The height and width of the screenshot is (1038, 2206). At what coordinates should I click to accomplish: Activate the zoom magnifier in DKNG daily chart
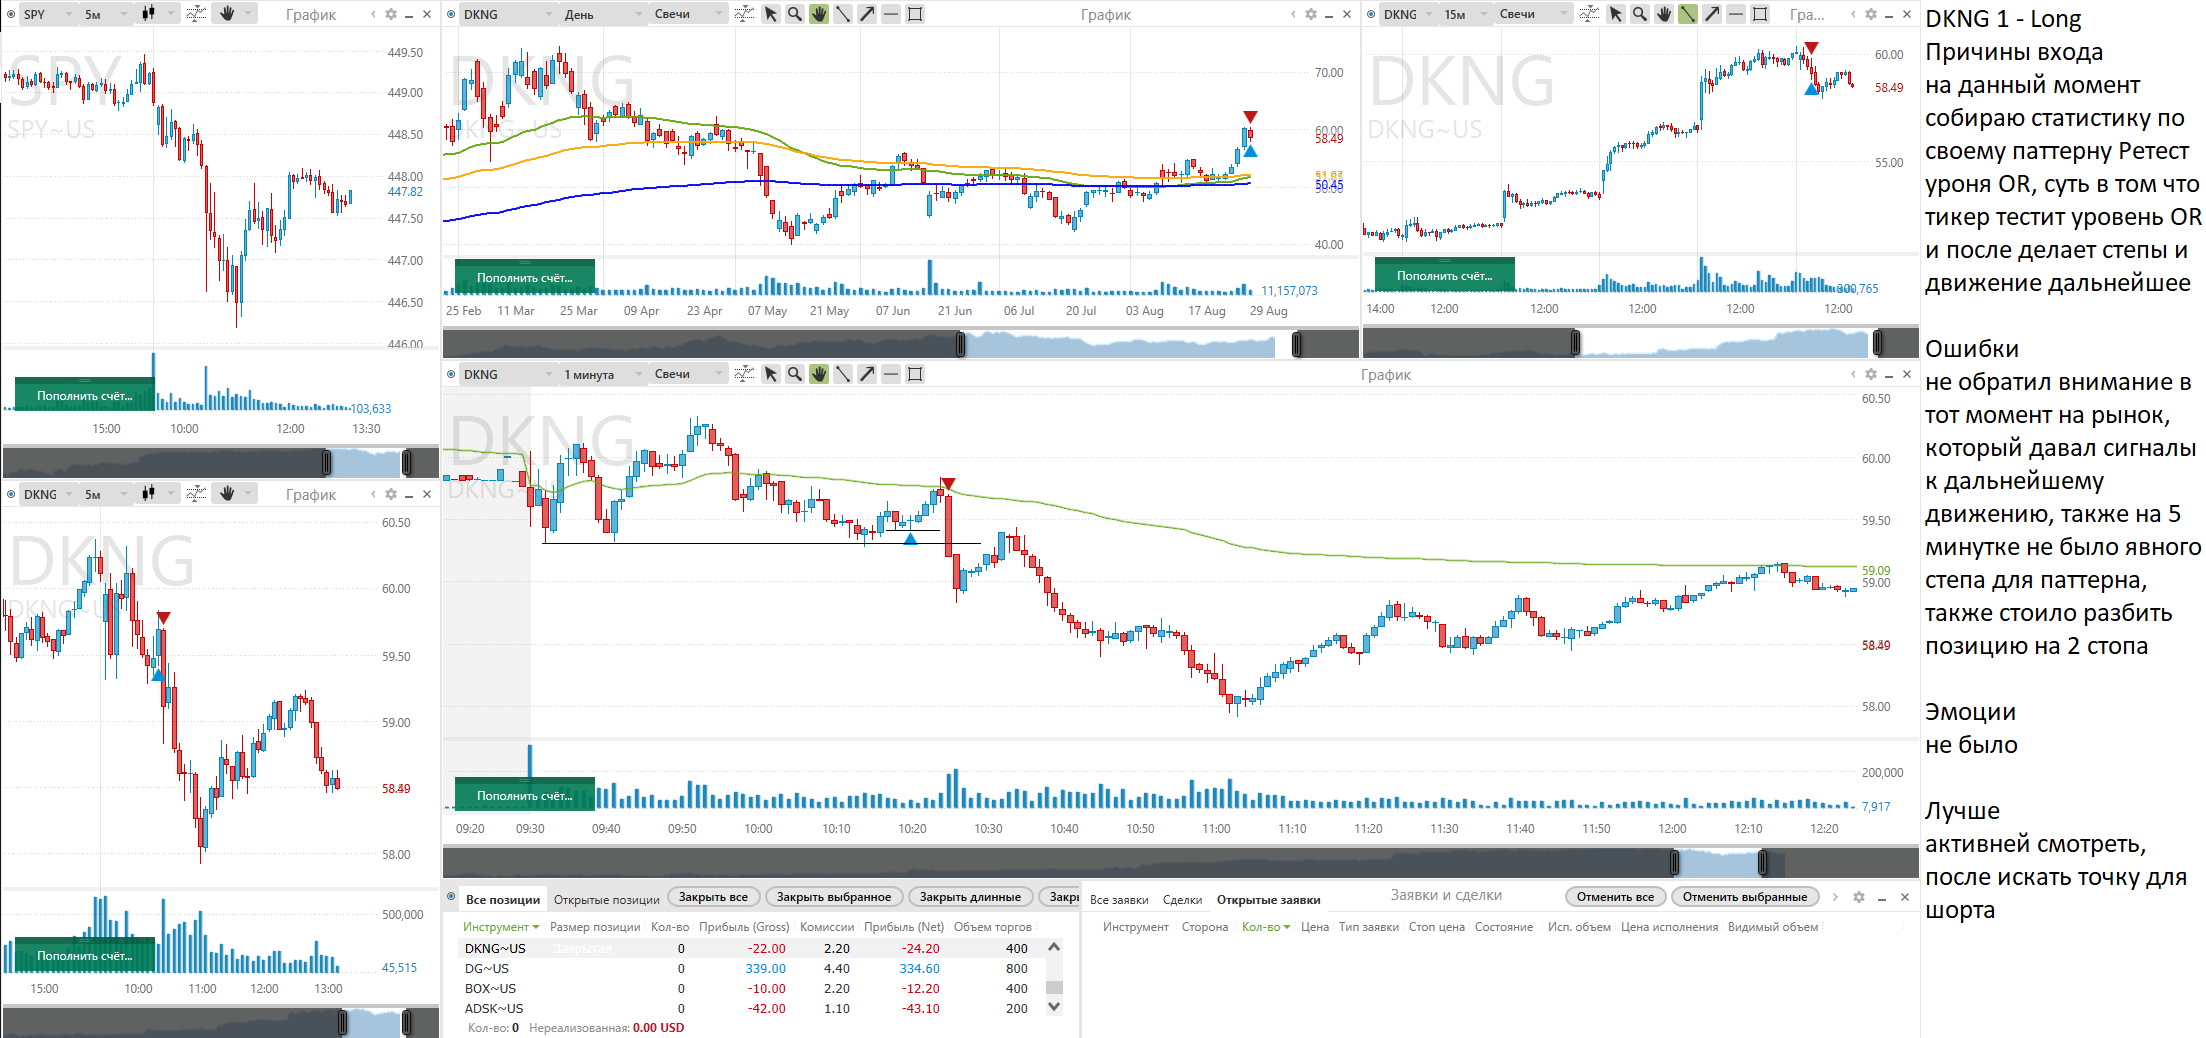point(795,14)
